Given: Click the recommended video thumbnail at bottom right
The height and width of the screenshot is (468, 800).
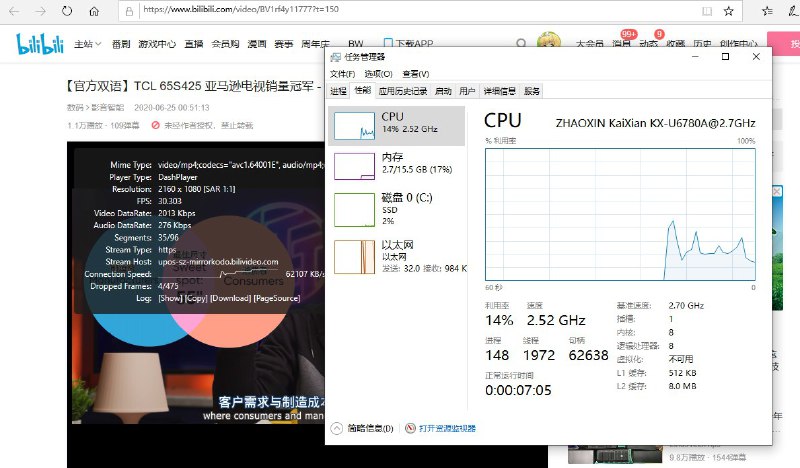Looking at the screenshot, I should tap(615, 454).
